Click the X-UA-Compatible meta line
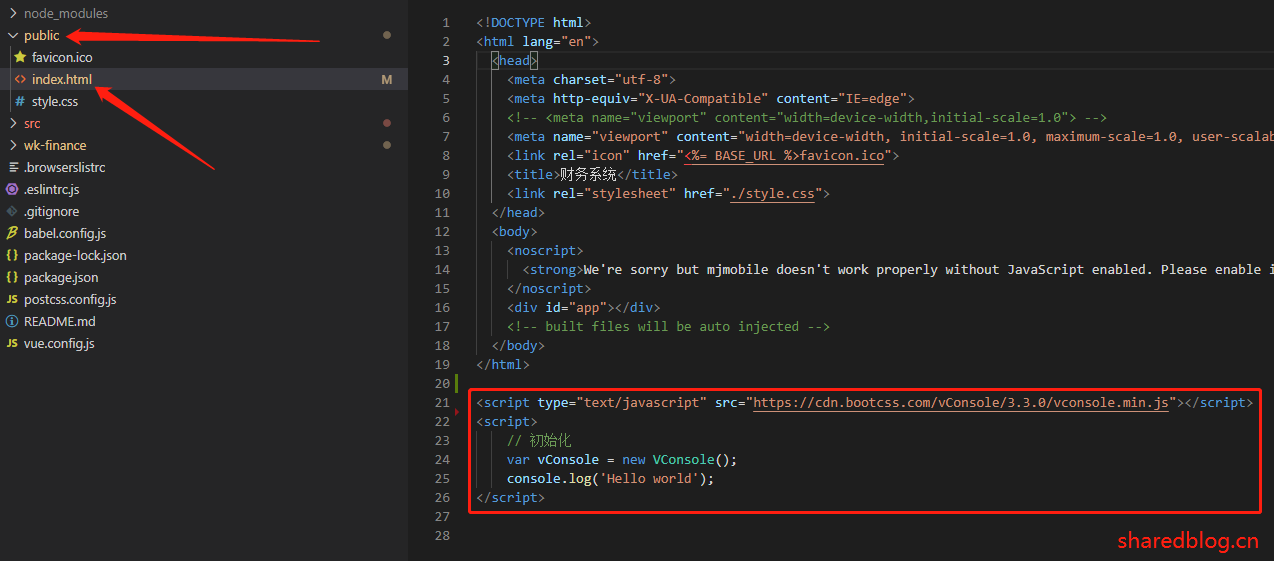The width and height of the screenshot is (1274, 561). (712, 98)
